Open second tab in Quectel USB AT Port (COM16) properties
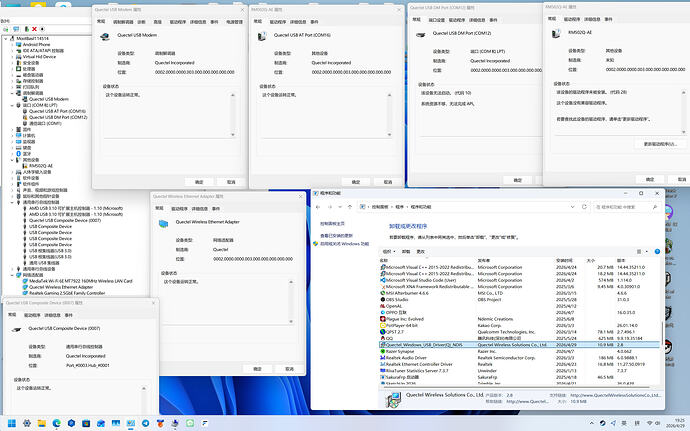The height and width of the screenshot is (431, 690). coord(278,22)
